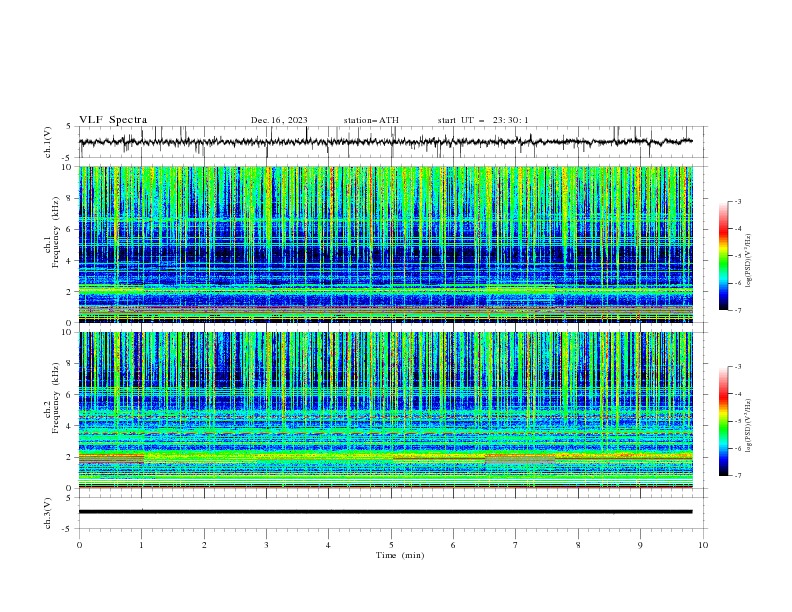
Task: Click the ch.2 Frequency (kHz) axis label
Action: tap(52, 398)
